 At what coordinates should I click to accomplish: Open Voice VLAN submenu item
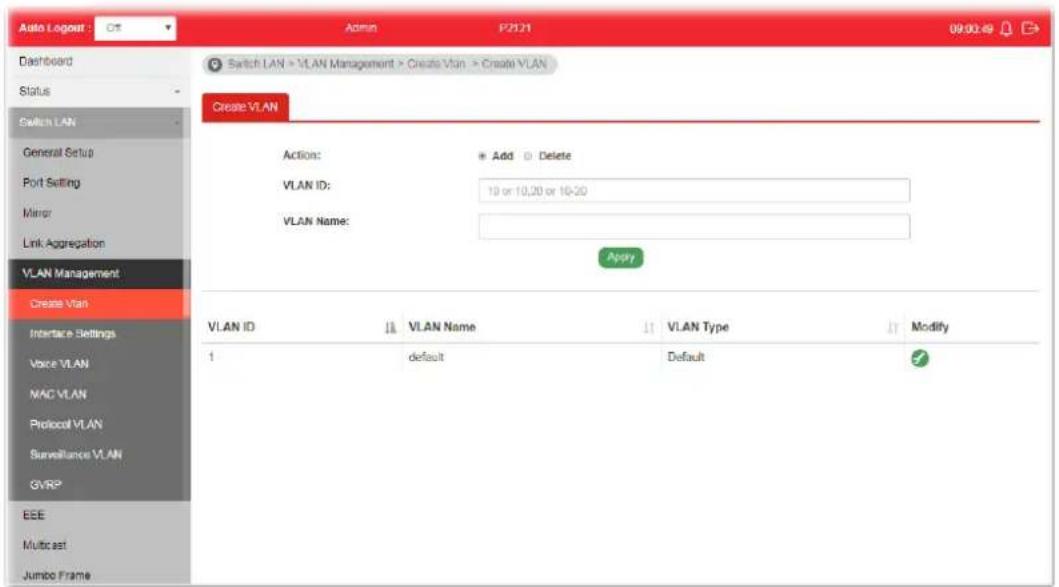[99, 364]
